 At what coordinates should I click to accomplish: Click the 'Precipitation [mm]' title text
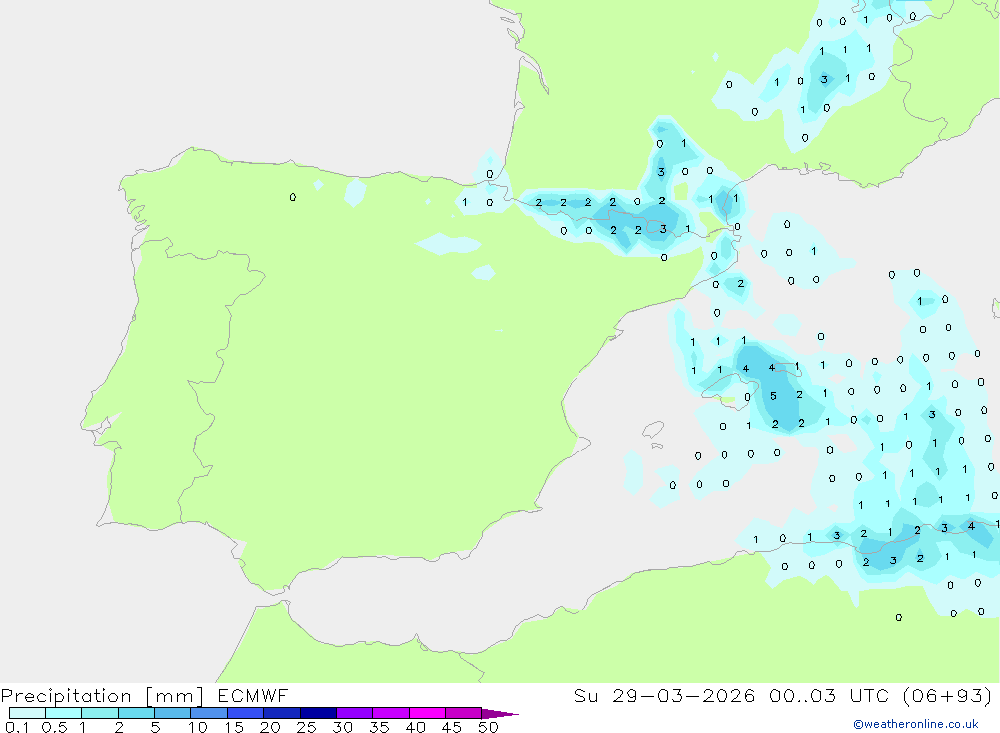click(x=102, y=696)
